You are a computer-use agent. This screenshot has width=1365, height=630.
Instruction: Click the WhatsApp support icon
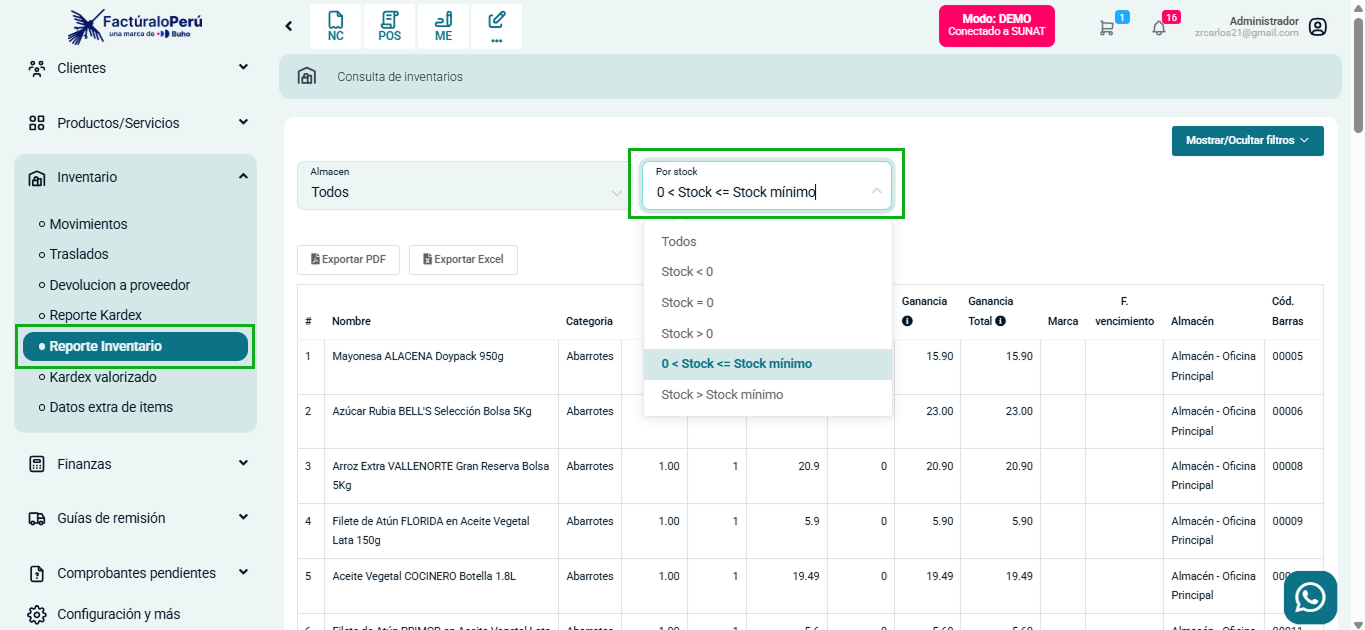pyautogui.click(x=1310, y=597)
